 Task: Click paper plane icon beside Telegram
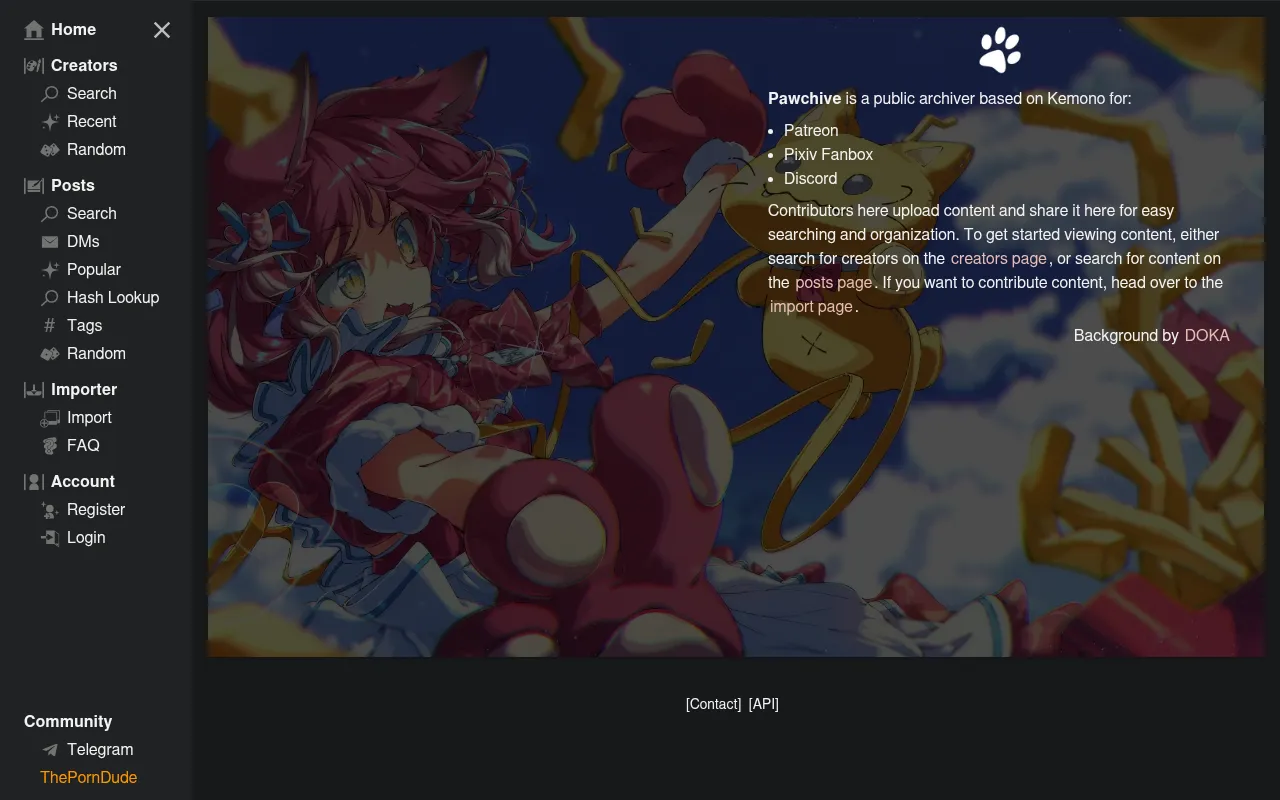tap(50, 750)
